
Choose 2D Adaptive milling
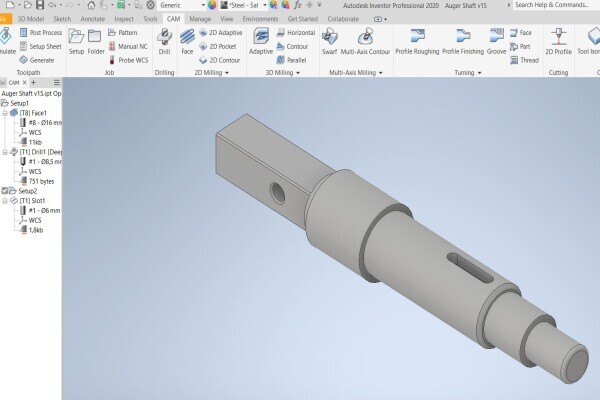(x=221, y=33)
